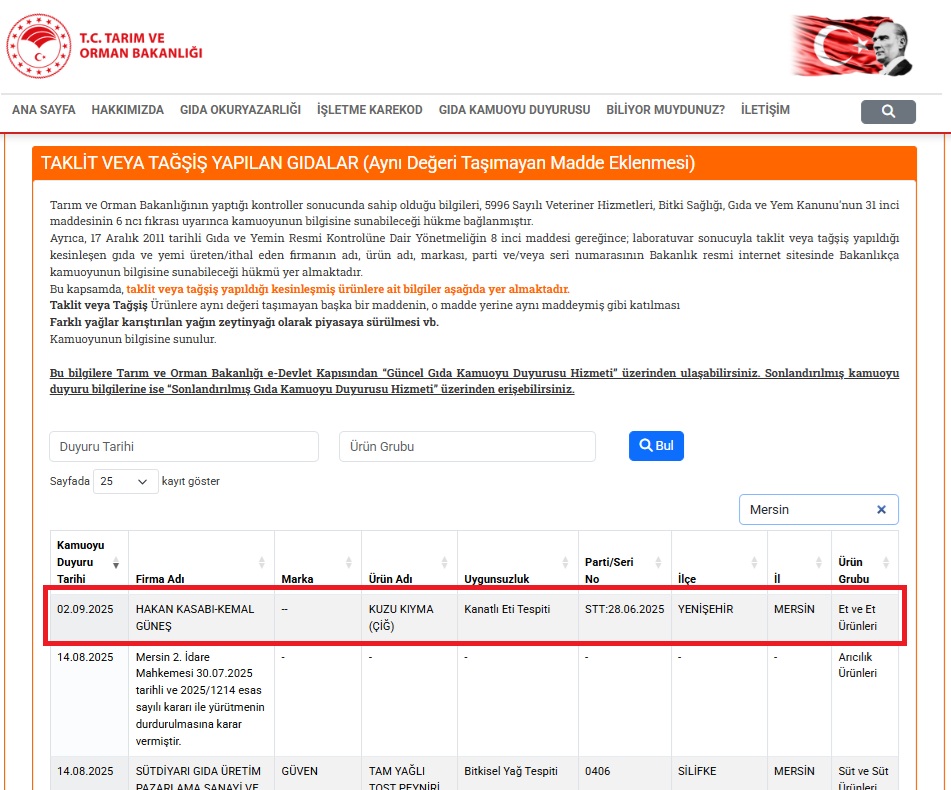Click the ministry logo emblem

(x=39, y=46)
